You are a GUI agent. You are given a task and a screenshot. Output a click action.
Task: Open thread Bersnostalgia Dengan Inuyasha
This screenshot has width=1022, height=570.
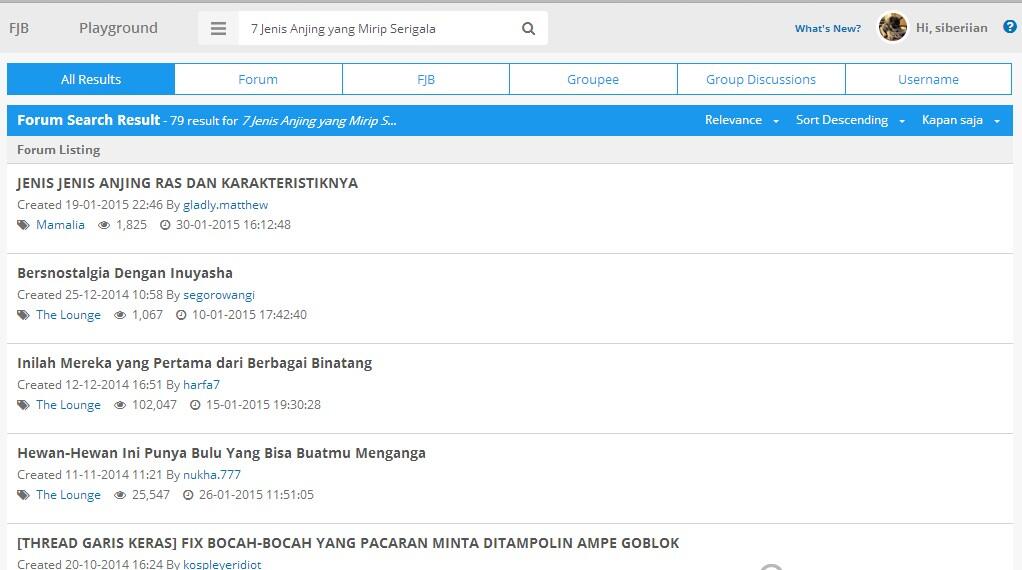(124, 273)
